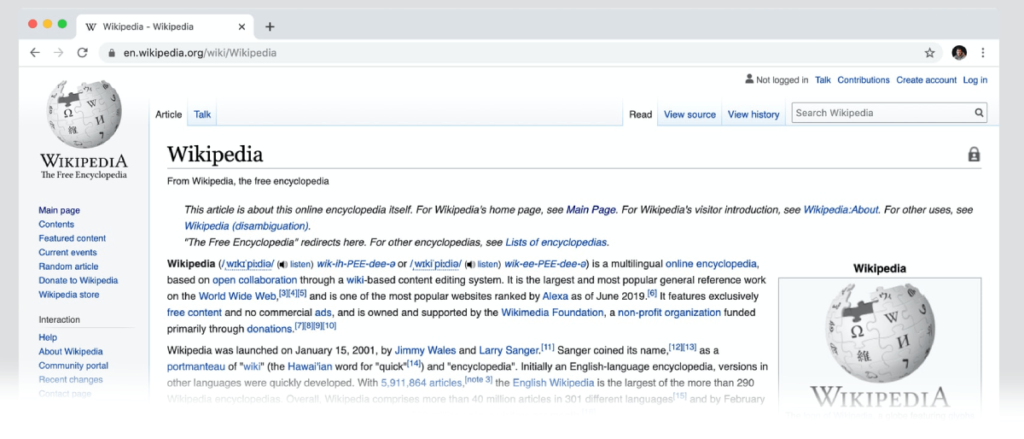Open a new tab with the plus icon
This screenshot has width=1024, height=439.
click(270, 27)
